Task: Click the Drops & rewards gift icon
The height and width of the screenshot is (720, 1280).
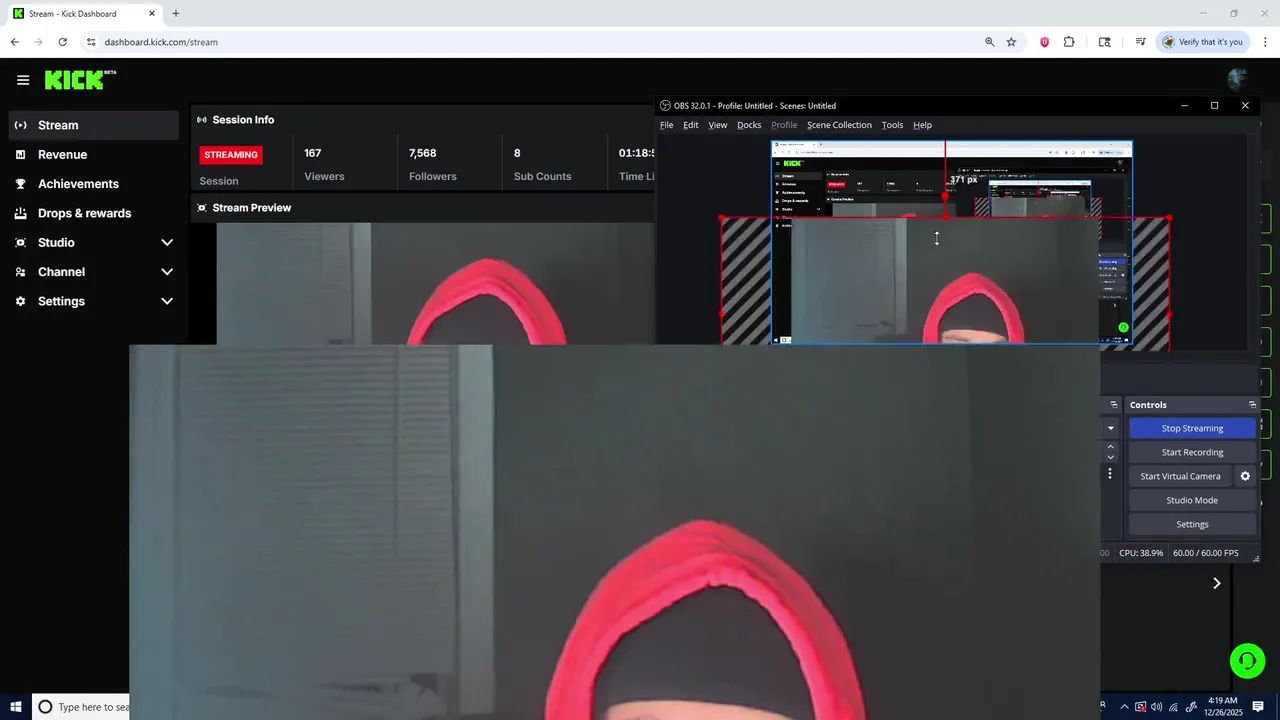Action: click(x=20, y=213)
